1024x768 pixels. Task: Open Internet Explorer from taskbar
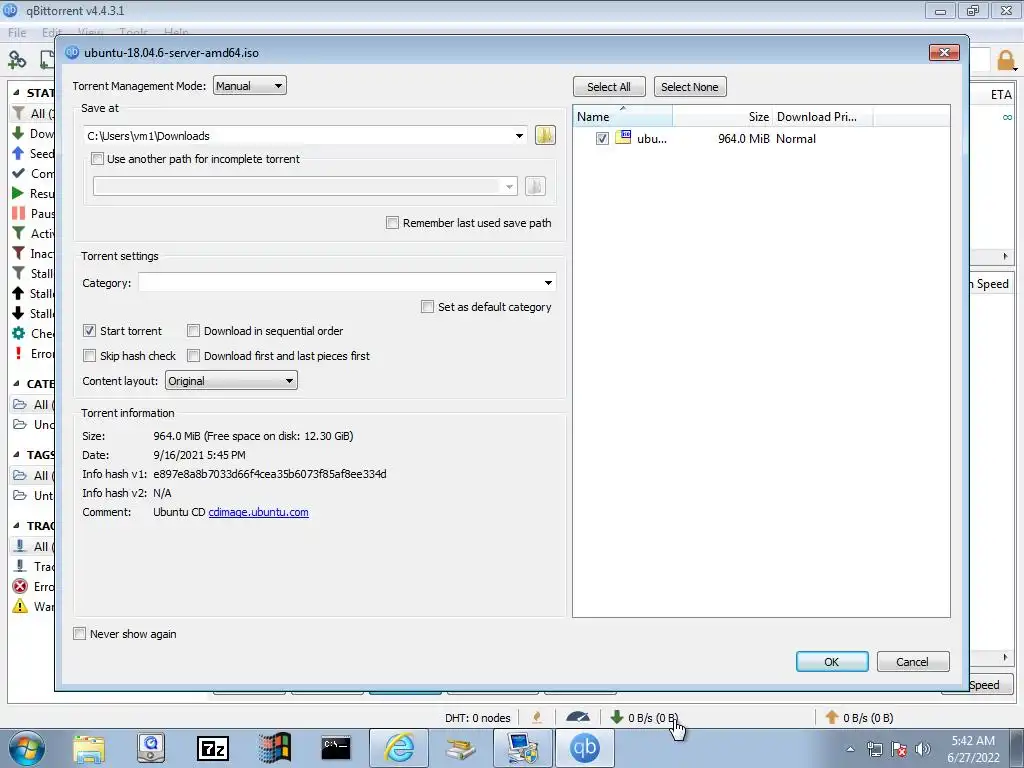pyautogui.click(x=399, y=748)
